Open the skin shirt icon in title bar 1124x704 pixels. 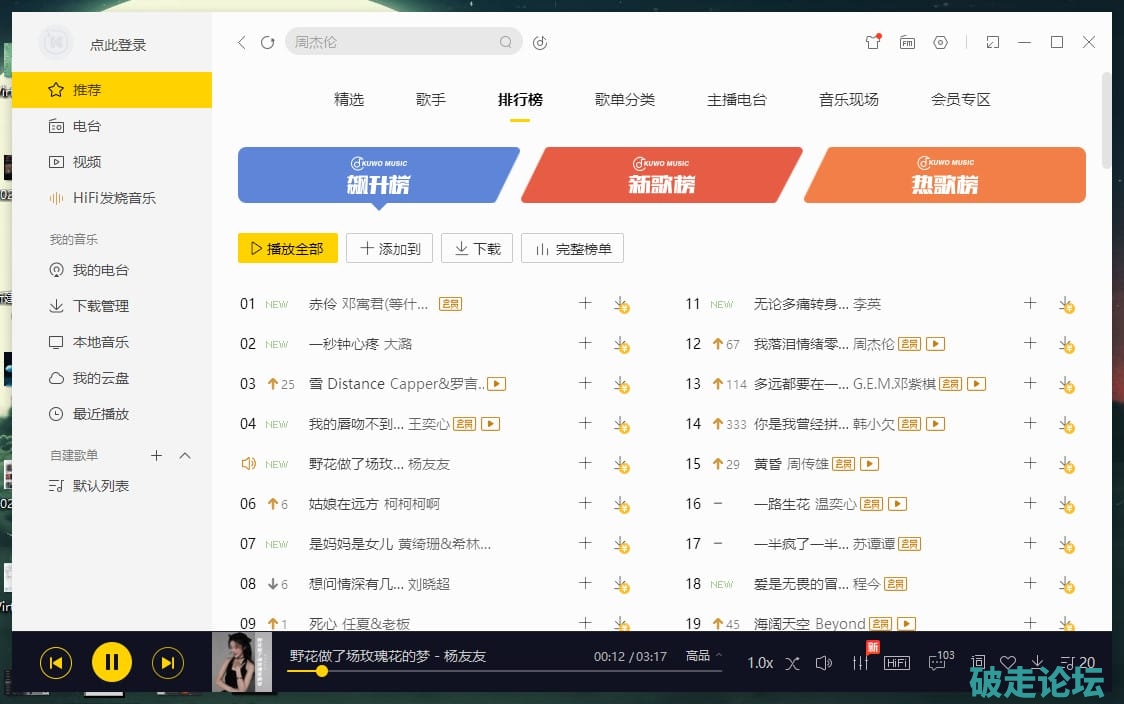(x=873, y=42)
